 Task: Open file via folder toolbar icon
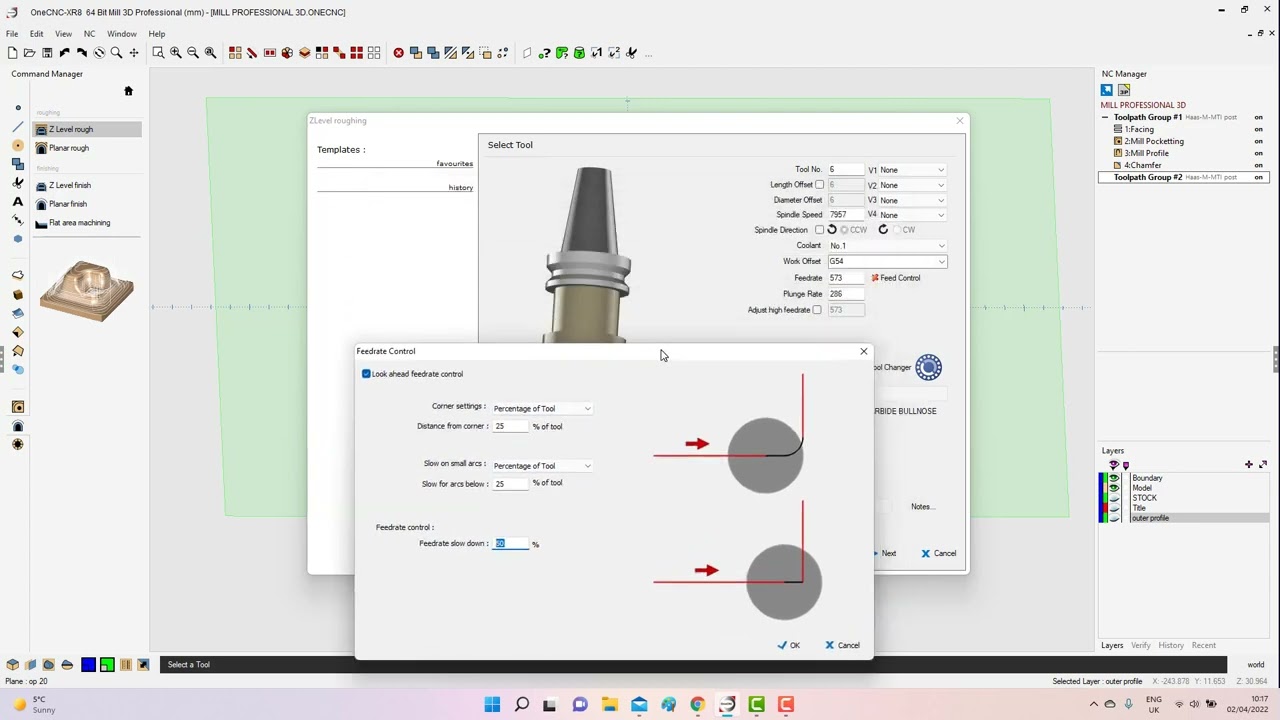[30, 52]
